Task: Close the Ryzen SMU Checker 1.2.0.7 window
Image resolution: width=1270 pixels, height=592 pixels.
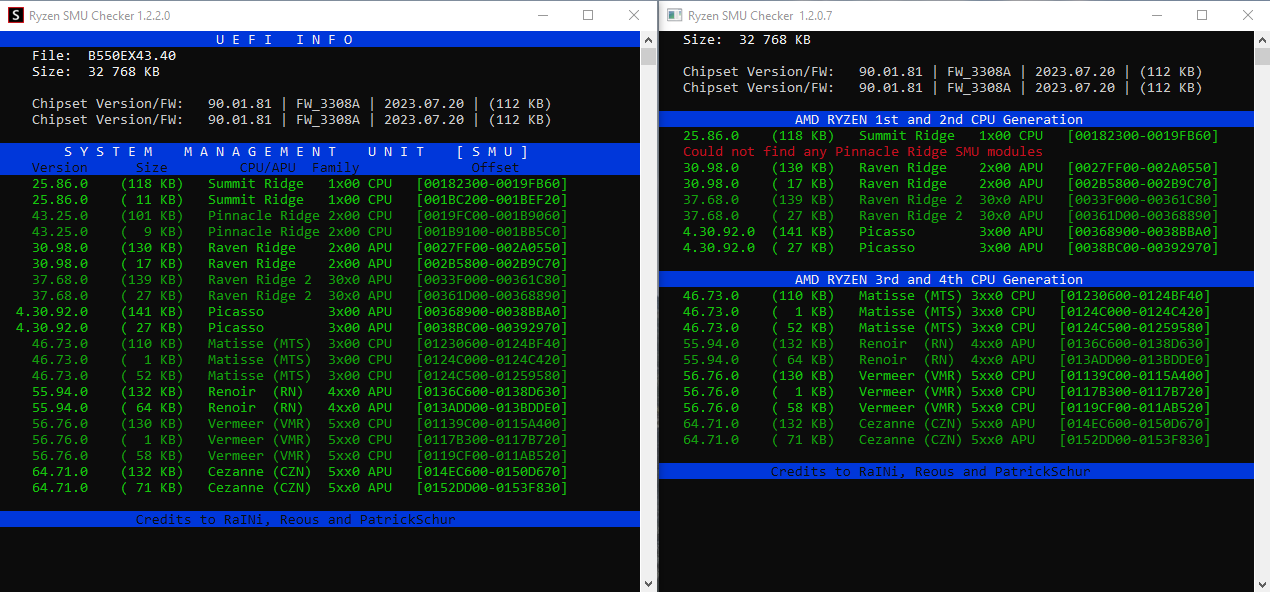Action: [1248, 15]
